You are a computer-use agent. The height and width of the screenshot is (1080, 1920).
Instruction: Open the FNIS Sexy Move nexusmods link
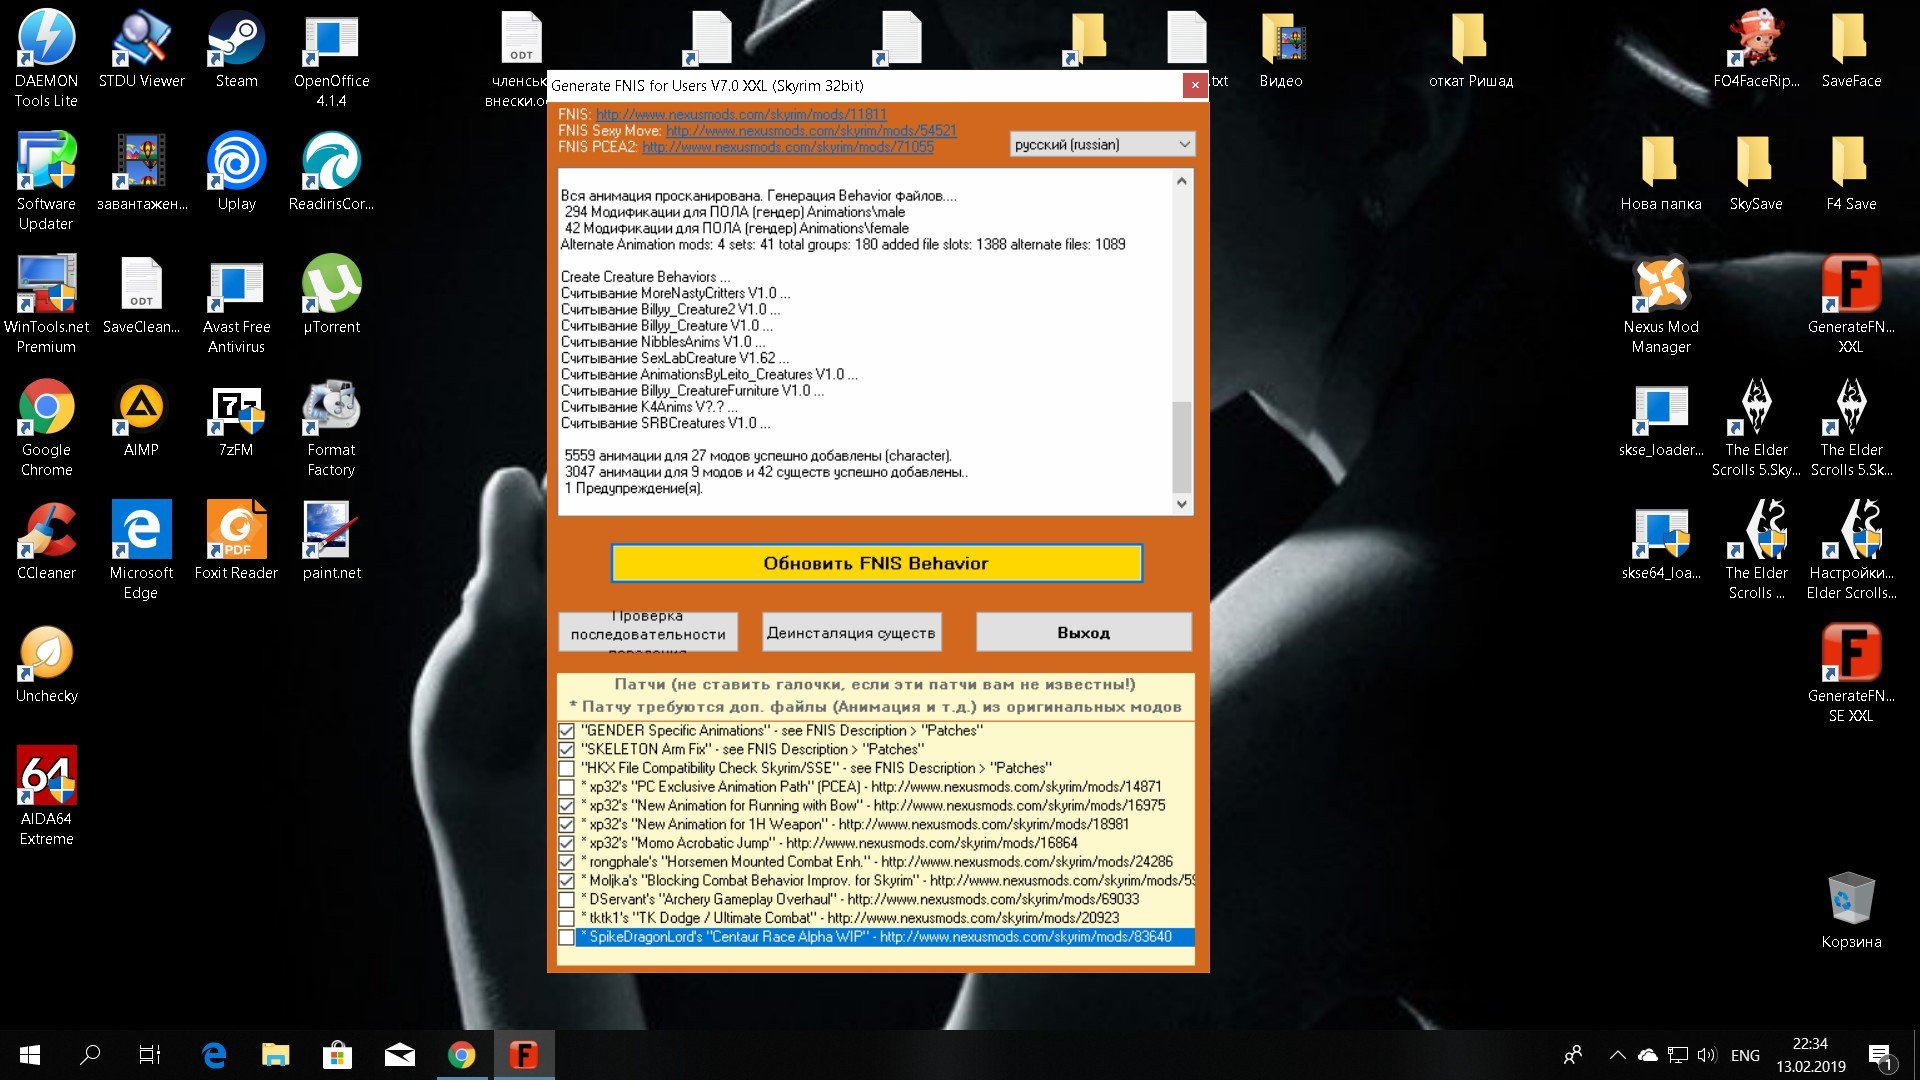point(811,131)
